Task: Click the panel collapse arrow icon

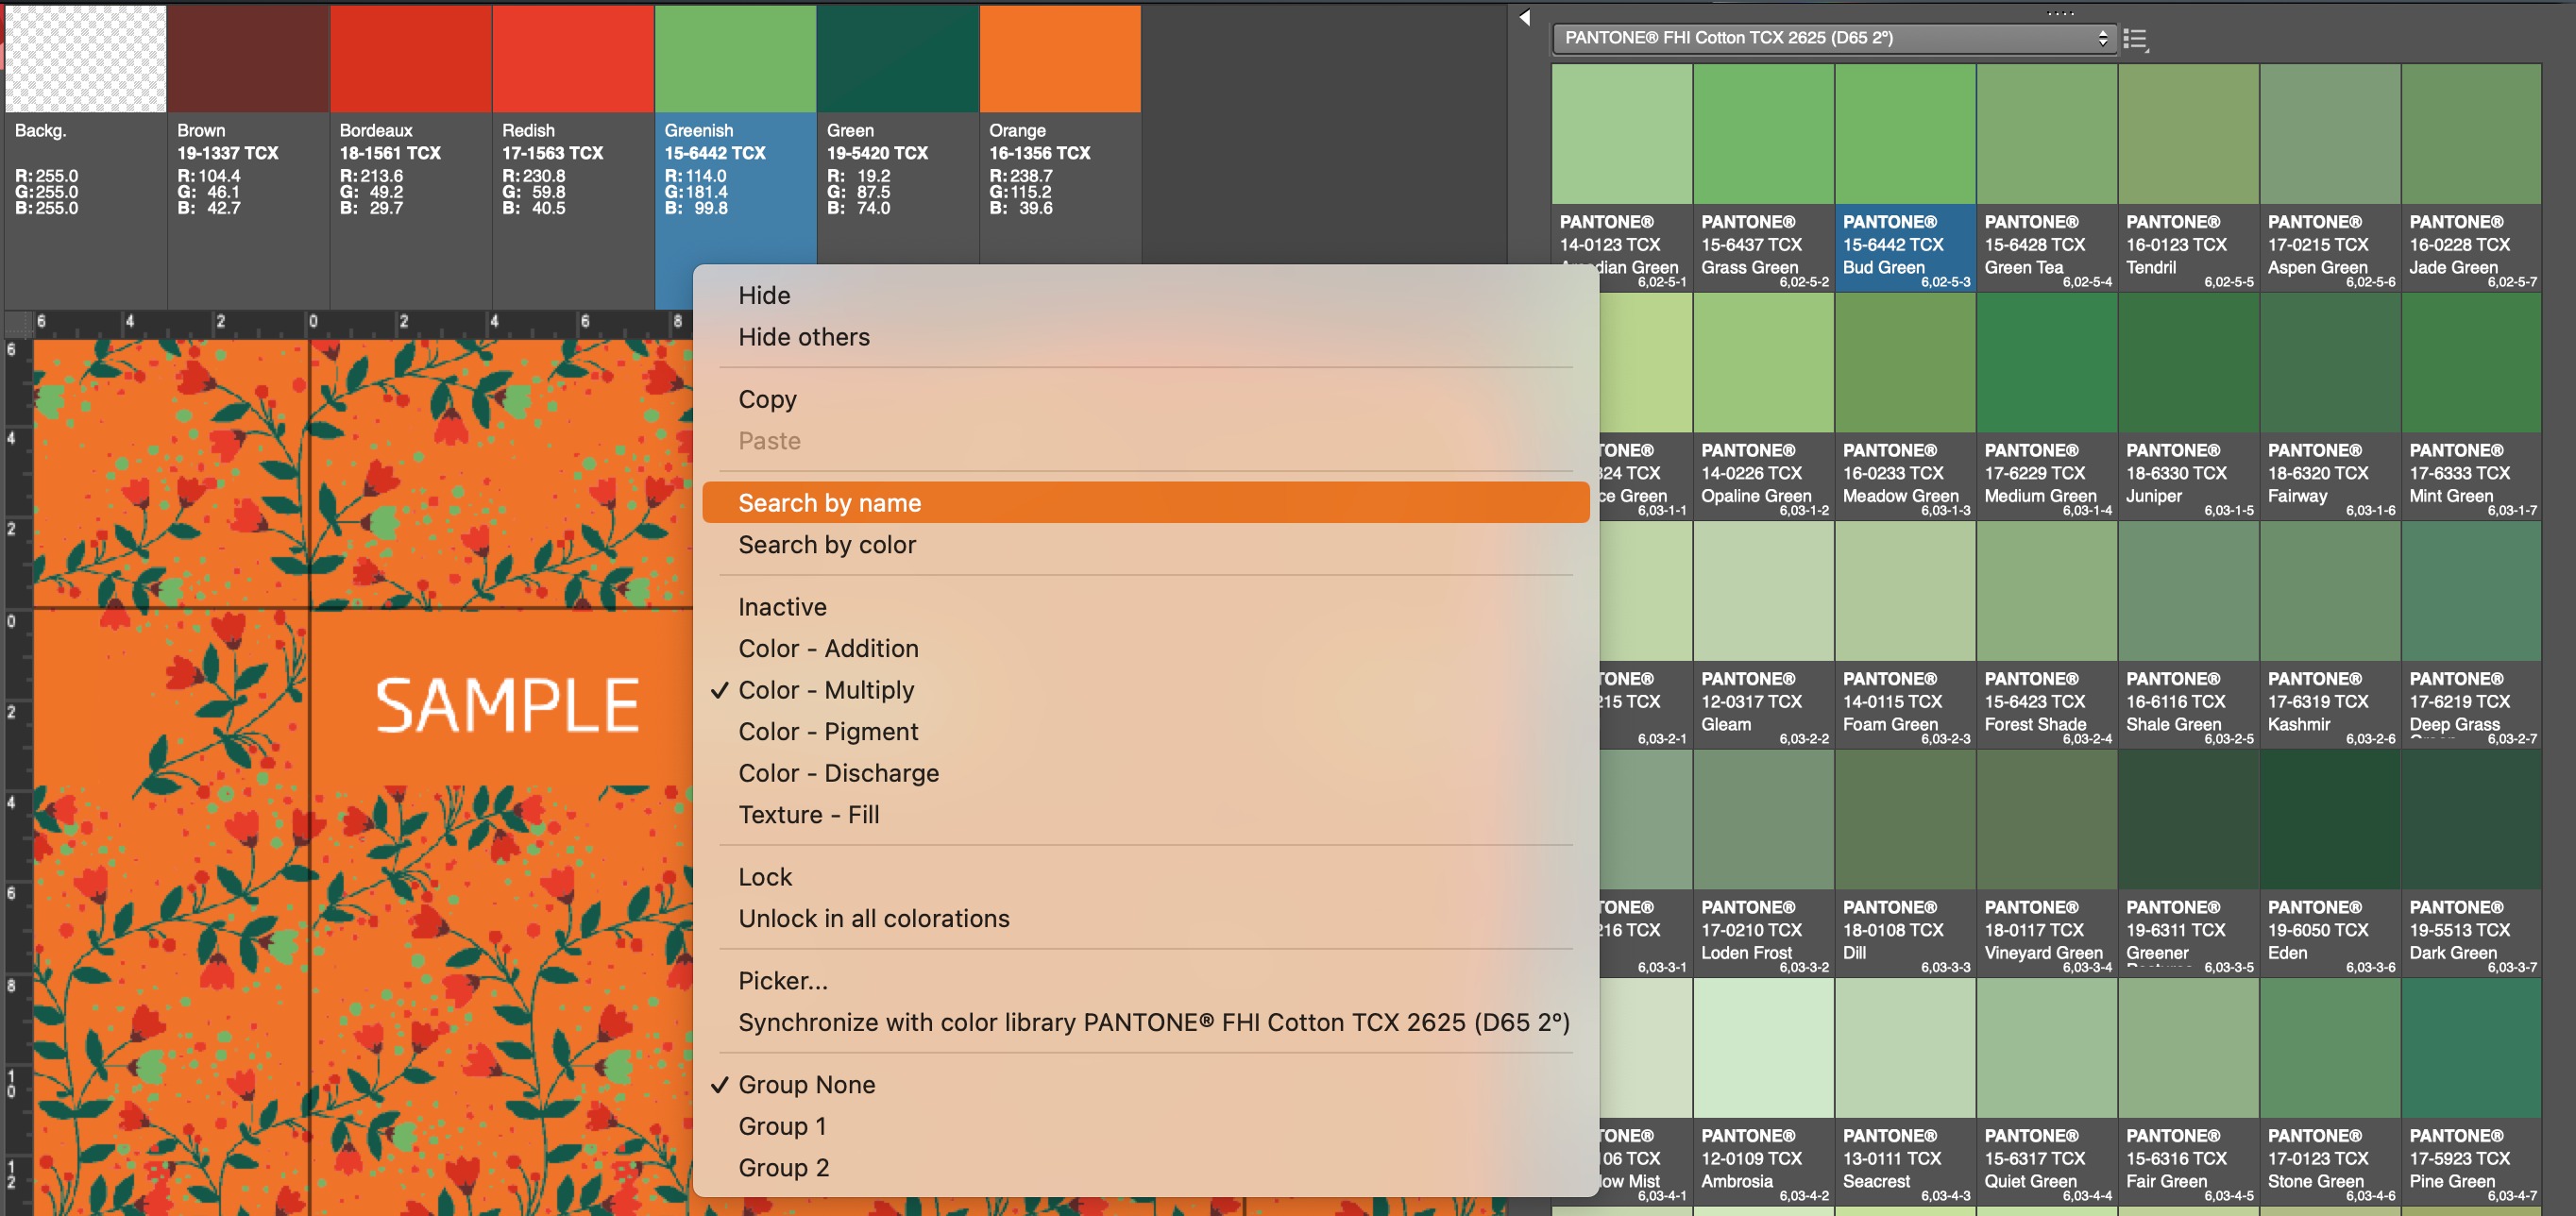Action: [1524, 17]
